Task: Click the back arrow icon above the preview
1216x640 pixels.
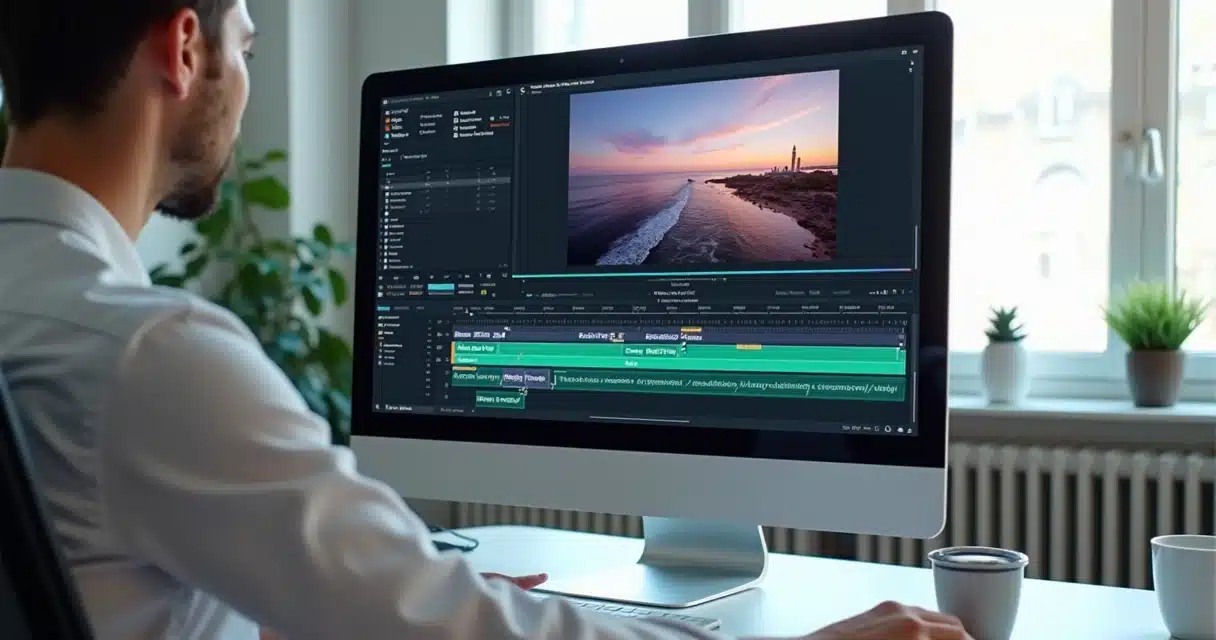Action: pos(522,92)
